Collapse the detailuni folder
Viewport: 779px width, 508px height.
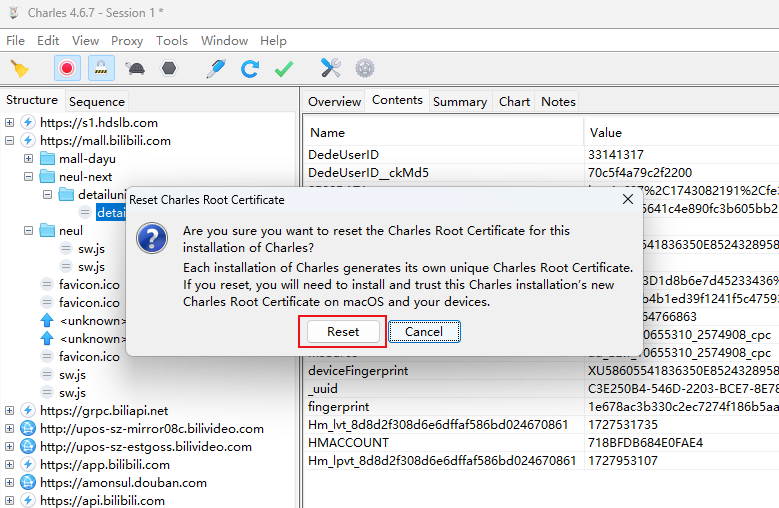pos(47,194)
